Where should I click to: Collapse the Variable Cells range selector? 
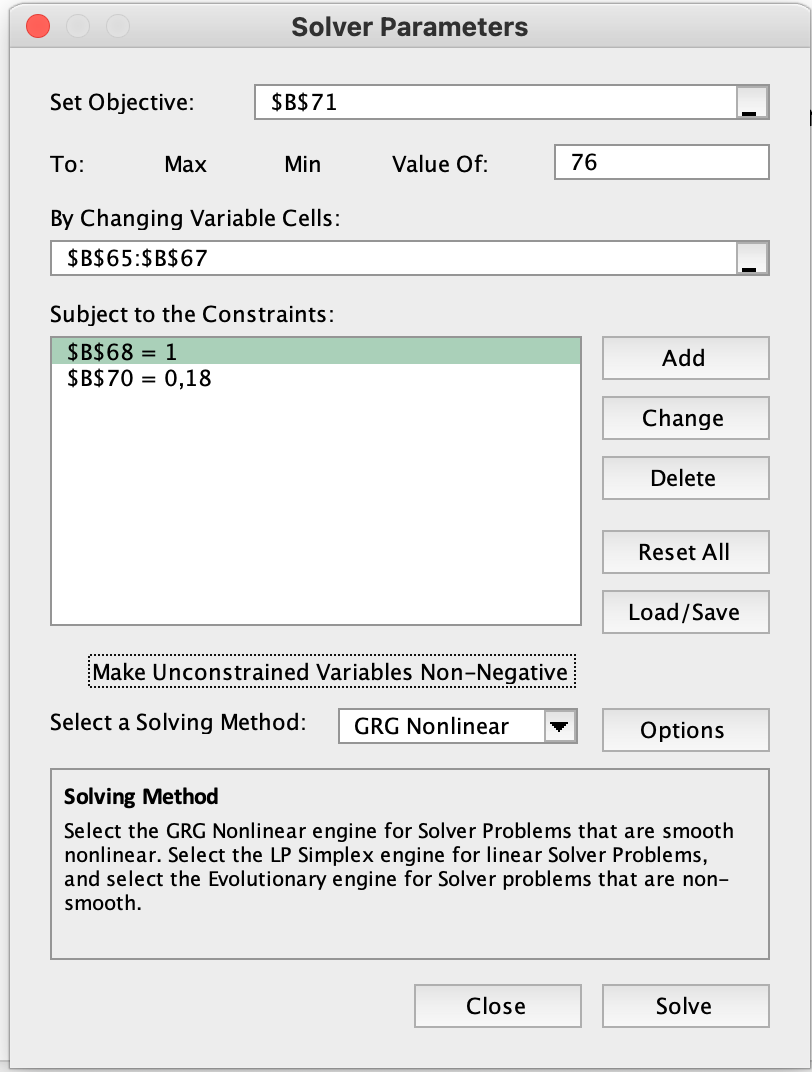(753, 258)
